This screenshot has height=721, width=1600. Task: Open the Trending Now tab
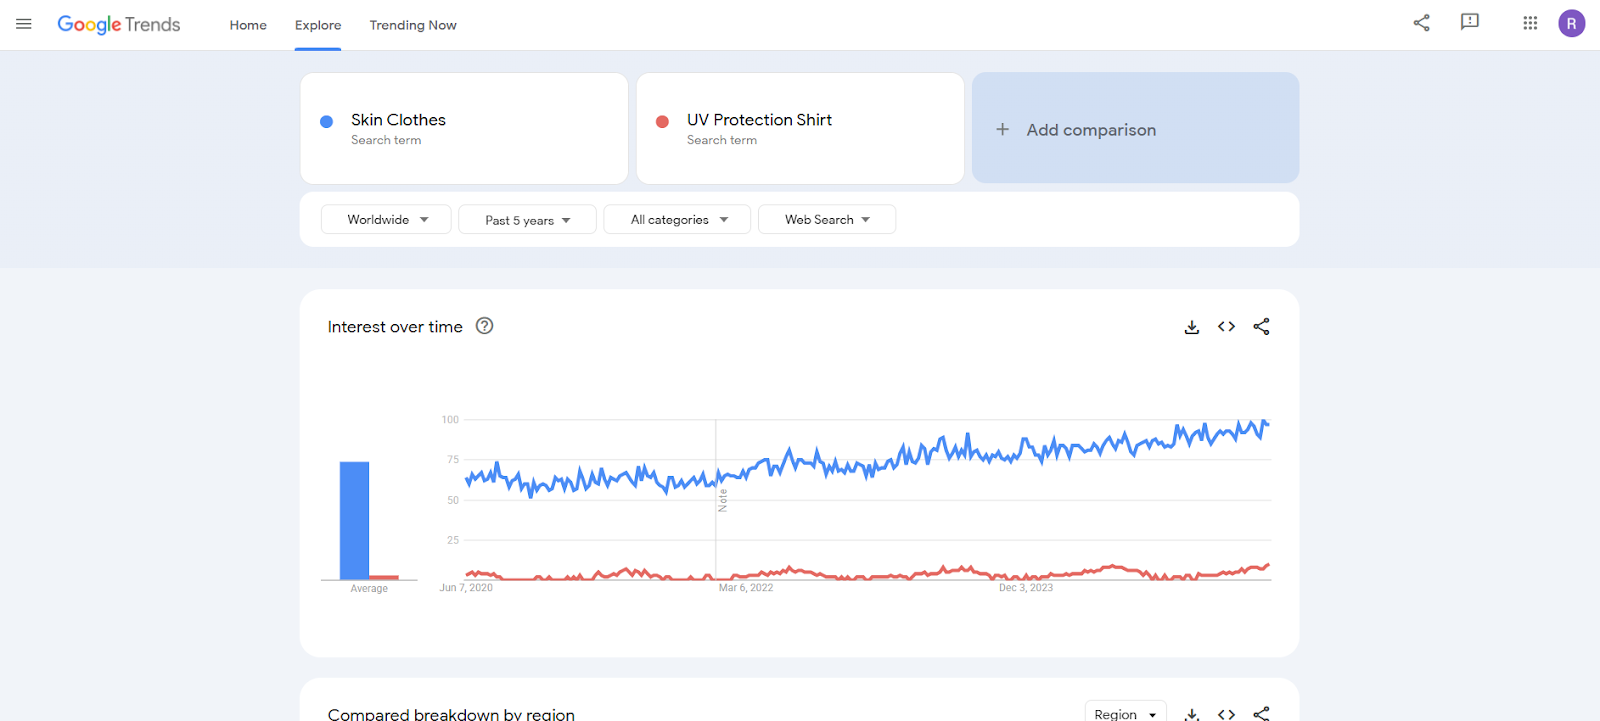[413, 25]
